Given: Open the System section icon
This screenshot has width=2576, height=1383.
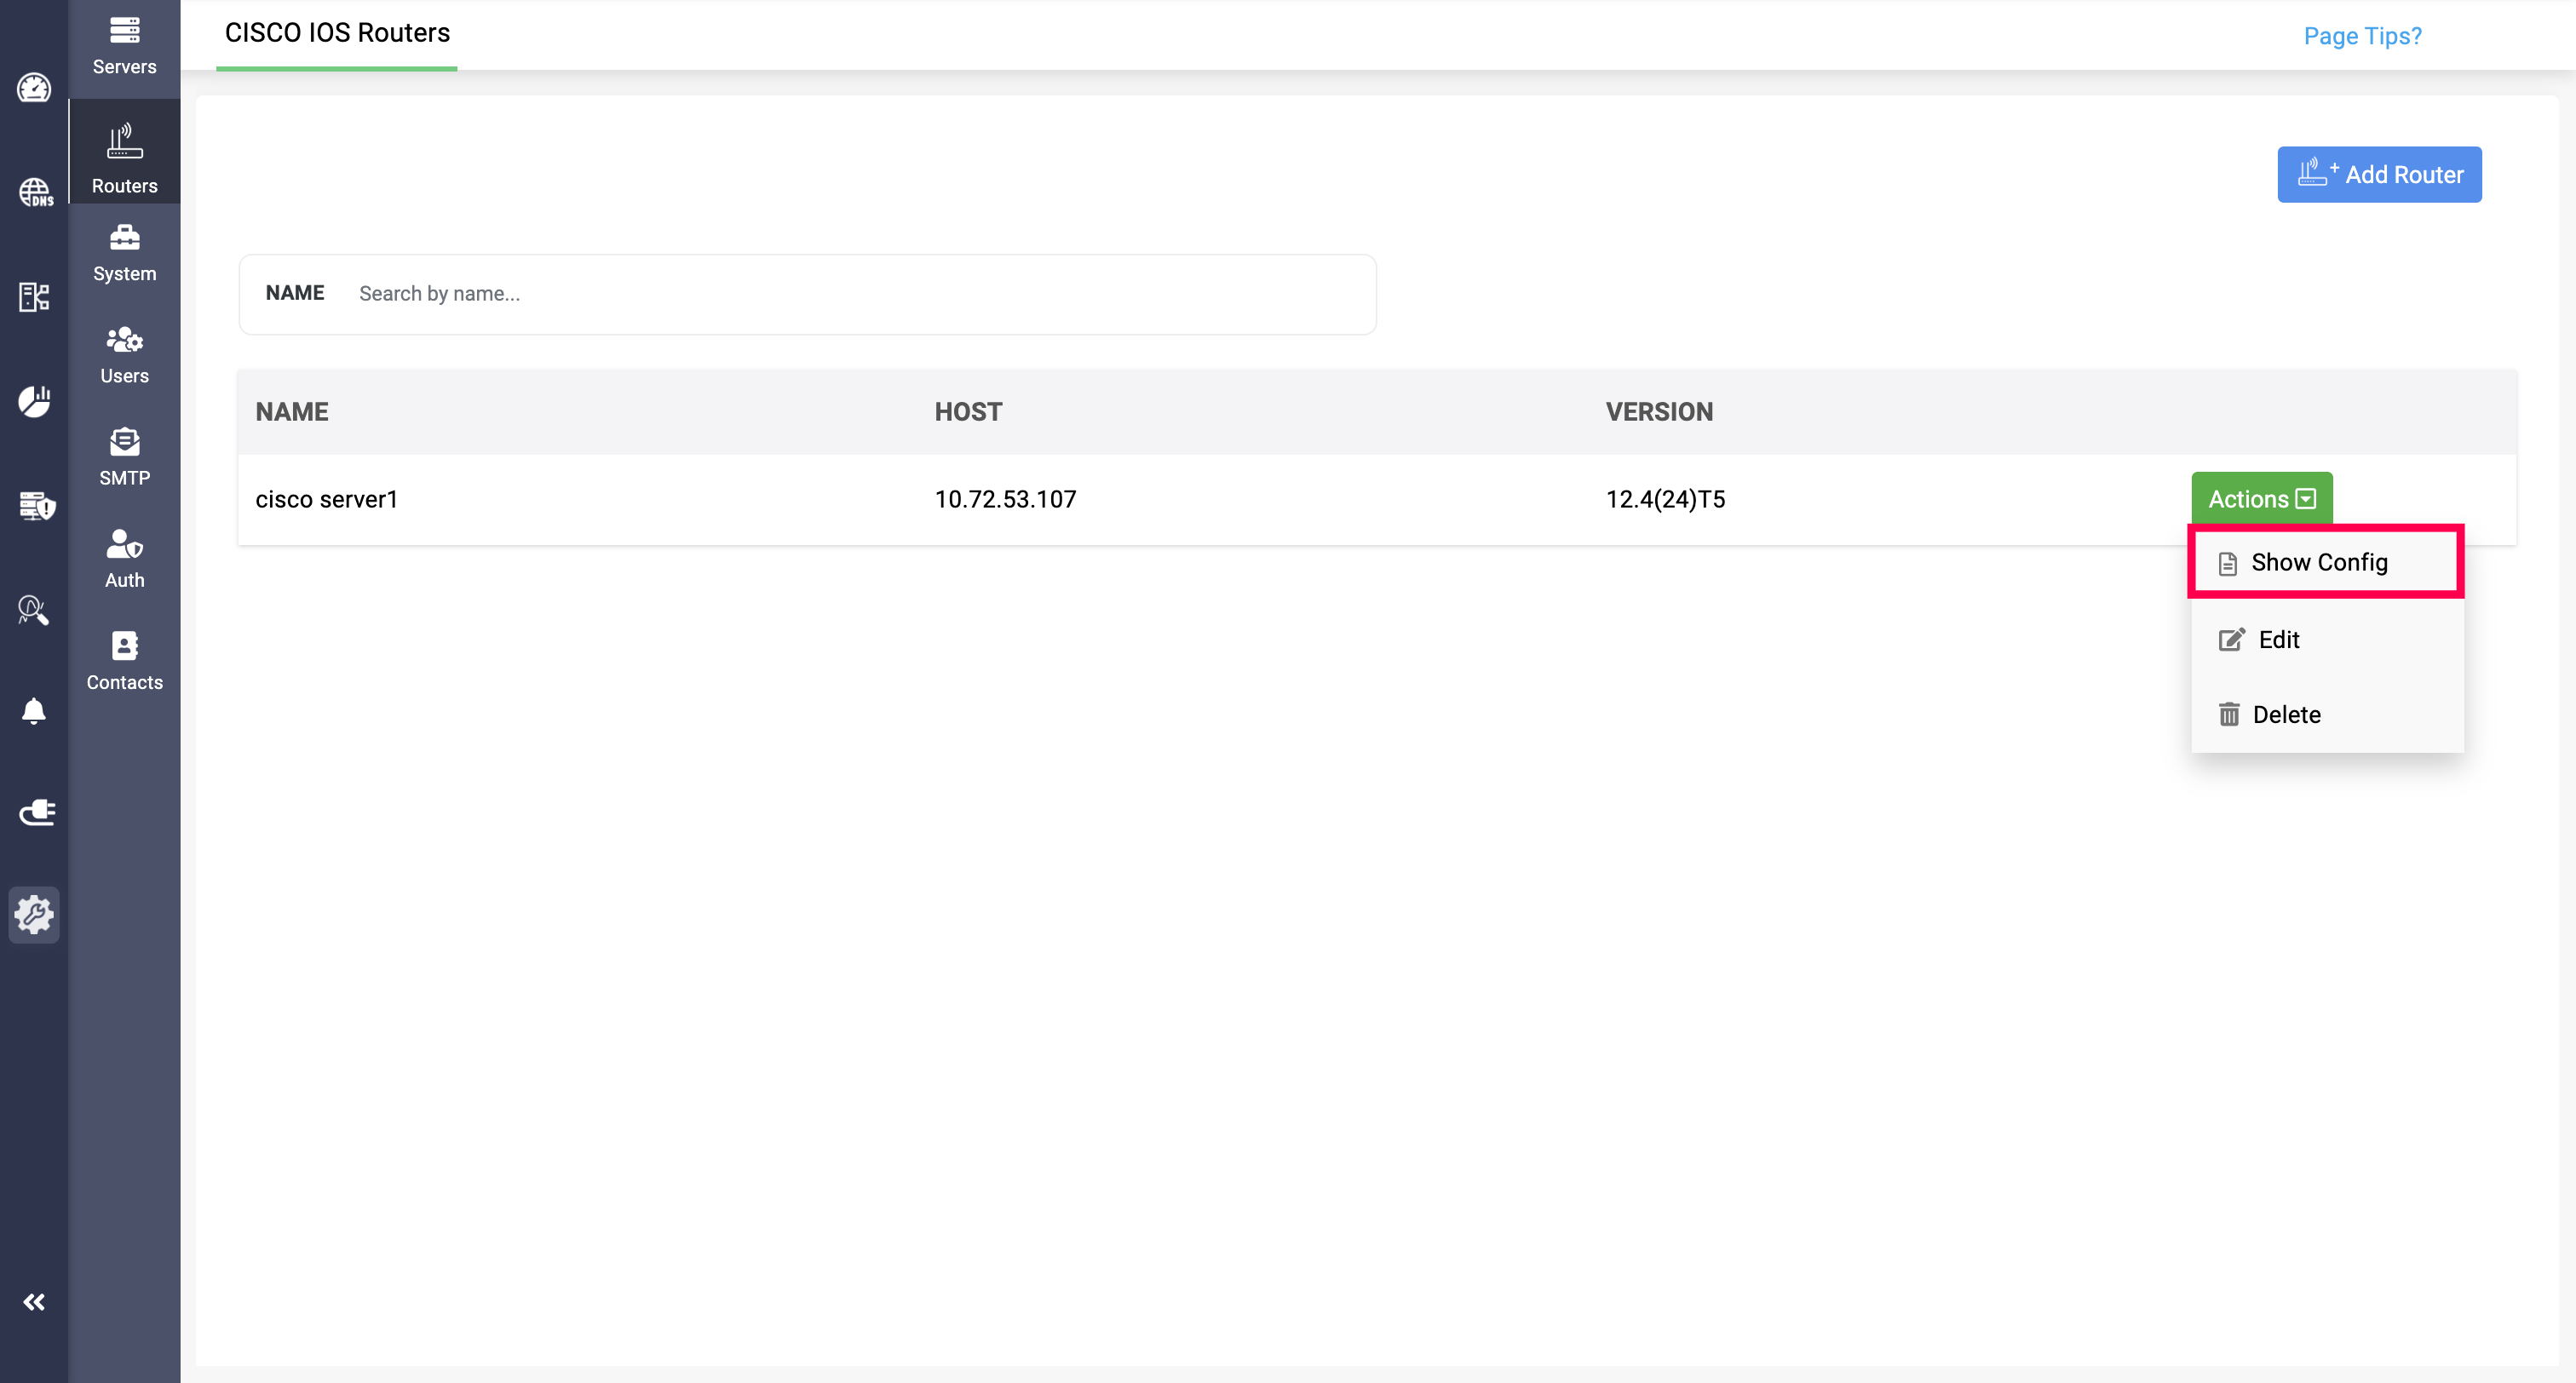Looking at the screenshot, I should coord(124,250).
